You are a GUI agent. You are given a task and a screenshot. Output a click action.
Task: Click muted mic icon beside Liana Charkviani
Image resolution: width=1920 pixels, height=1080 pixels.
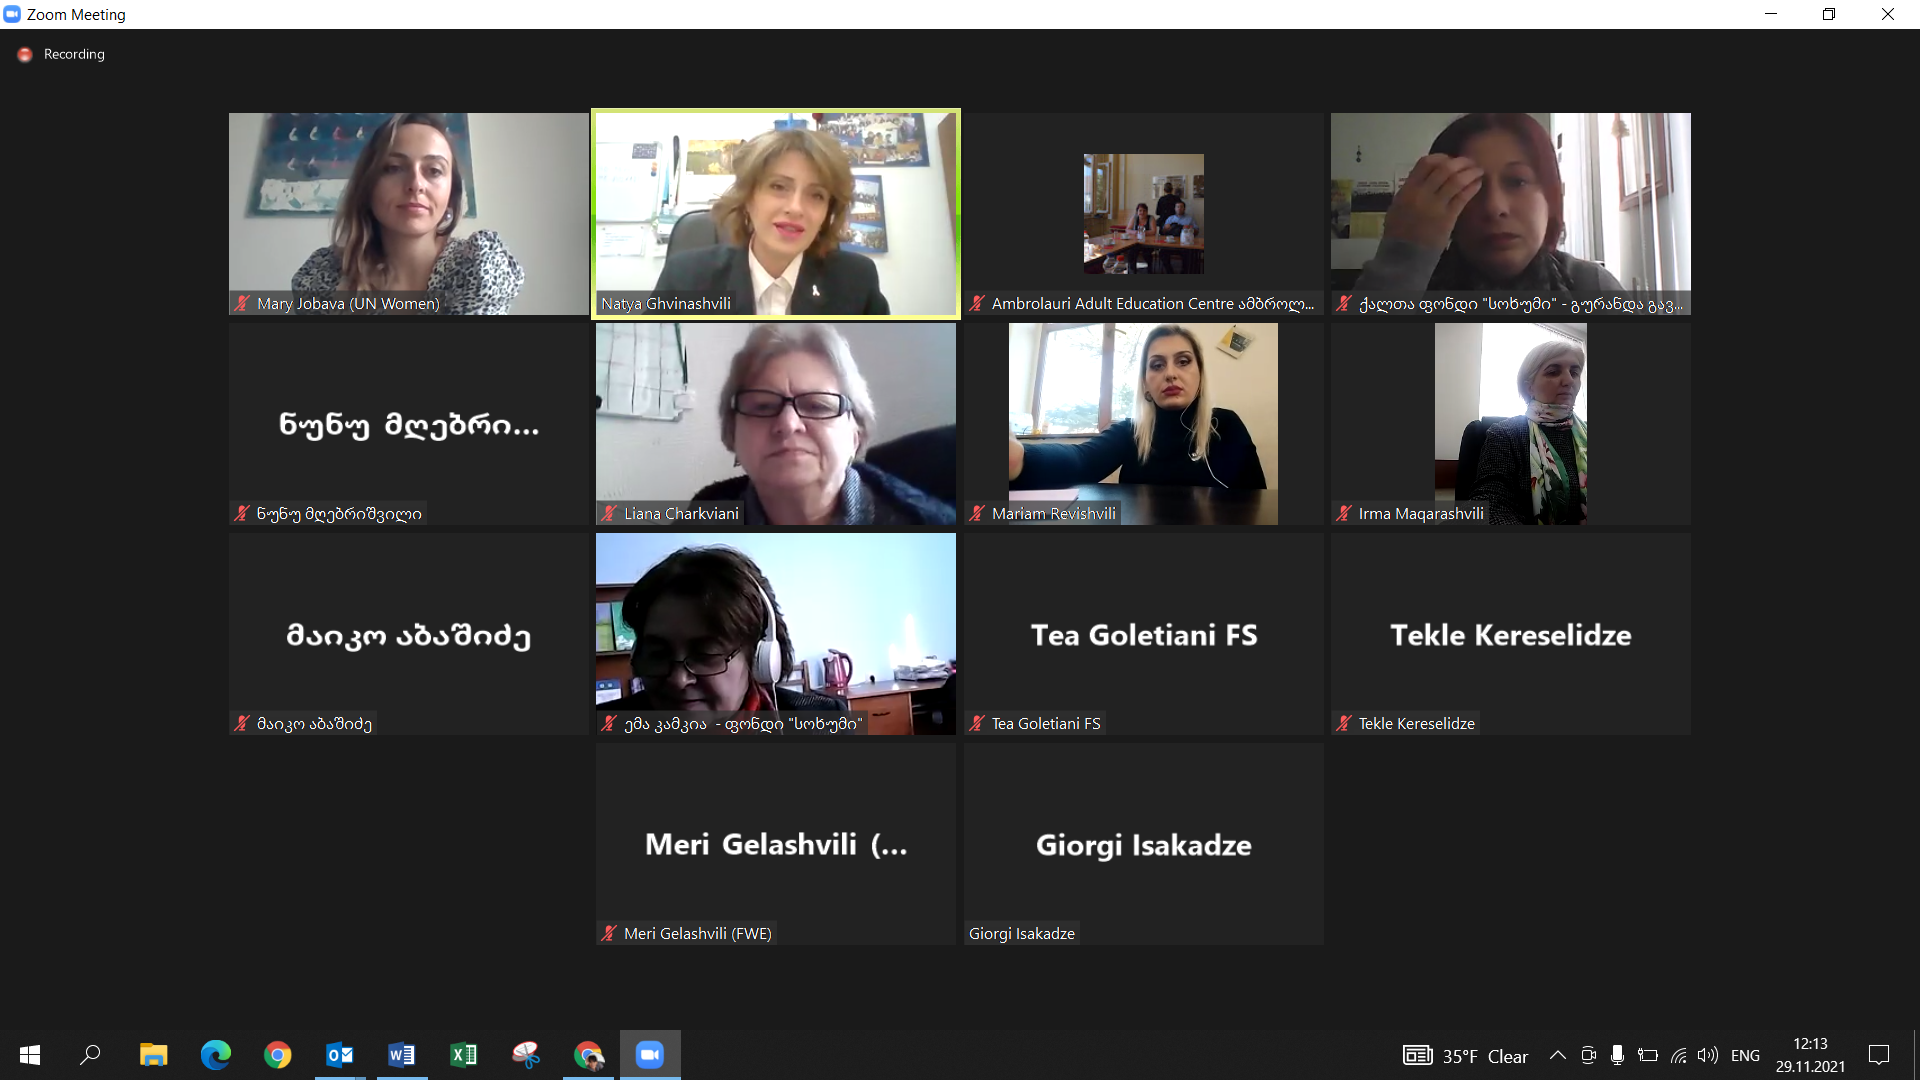tap(609, 513)
